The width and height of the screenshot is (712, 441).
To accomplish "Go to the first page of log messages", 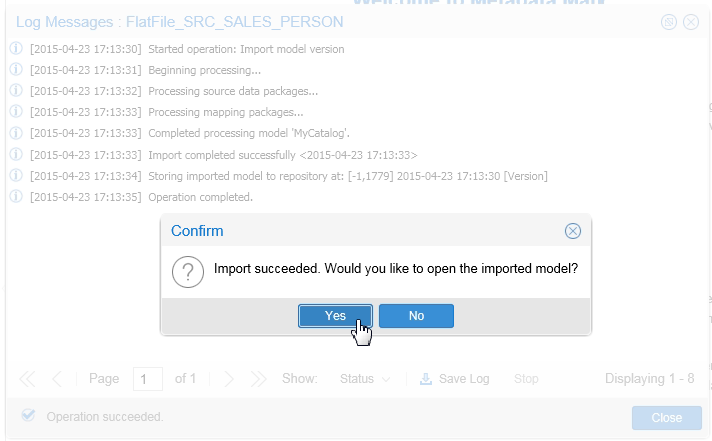I will [x=27, y=379].
